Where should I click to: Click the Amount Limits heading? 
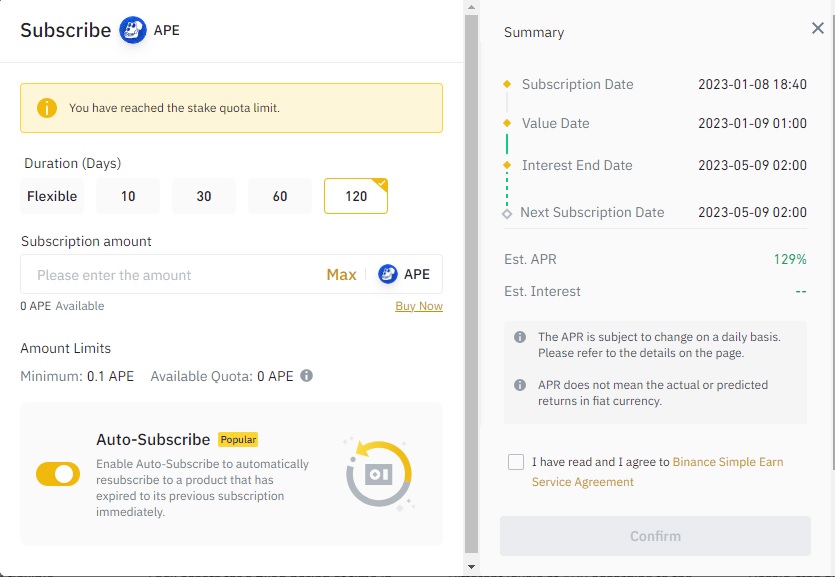(x=66, y=348)
